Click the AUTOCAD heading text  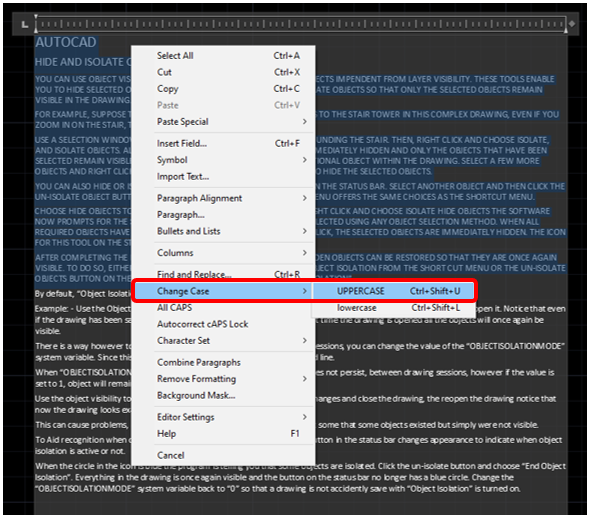point(66,42)
